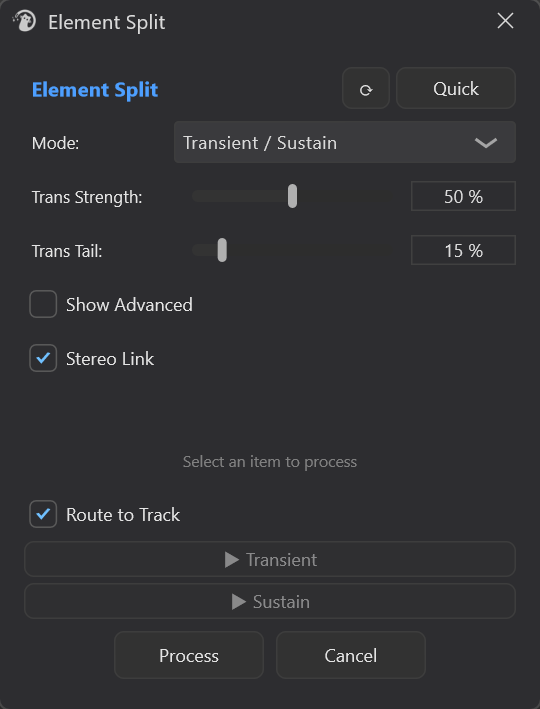Click the 'Select an item to process' status text

(270, 462)
